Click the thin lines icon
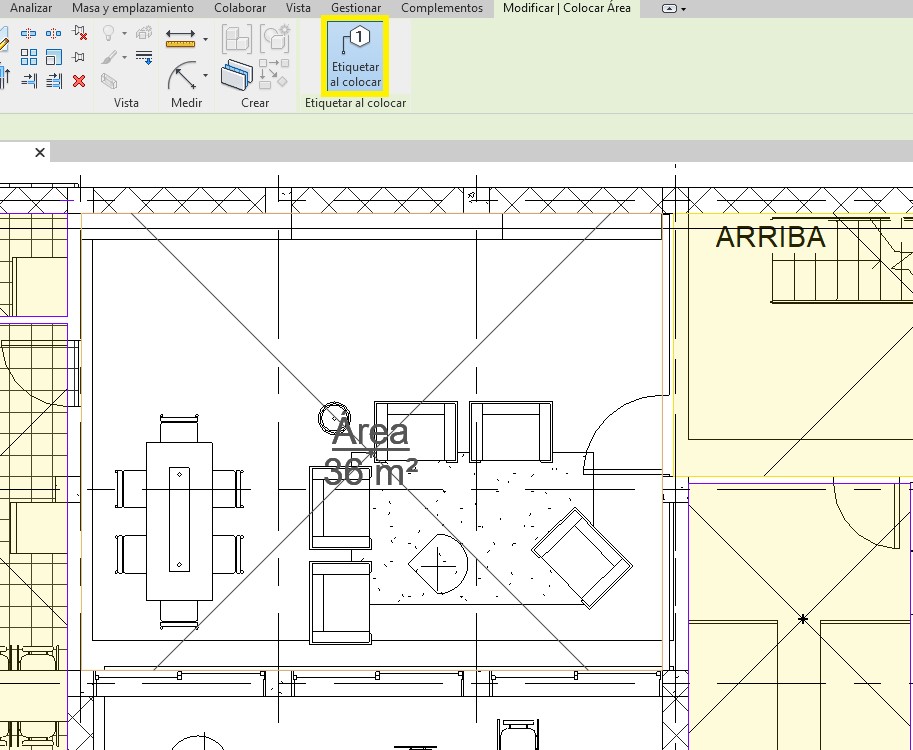 [144, 57]
